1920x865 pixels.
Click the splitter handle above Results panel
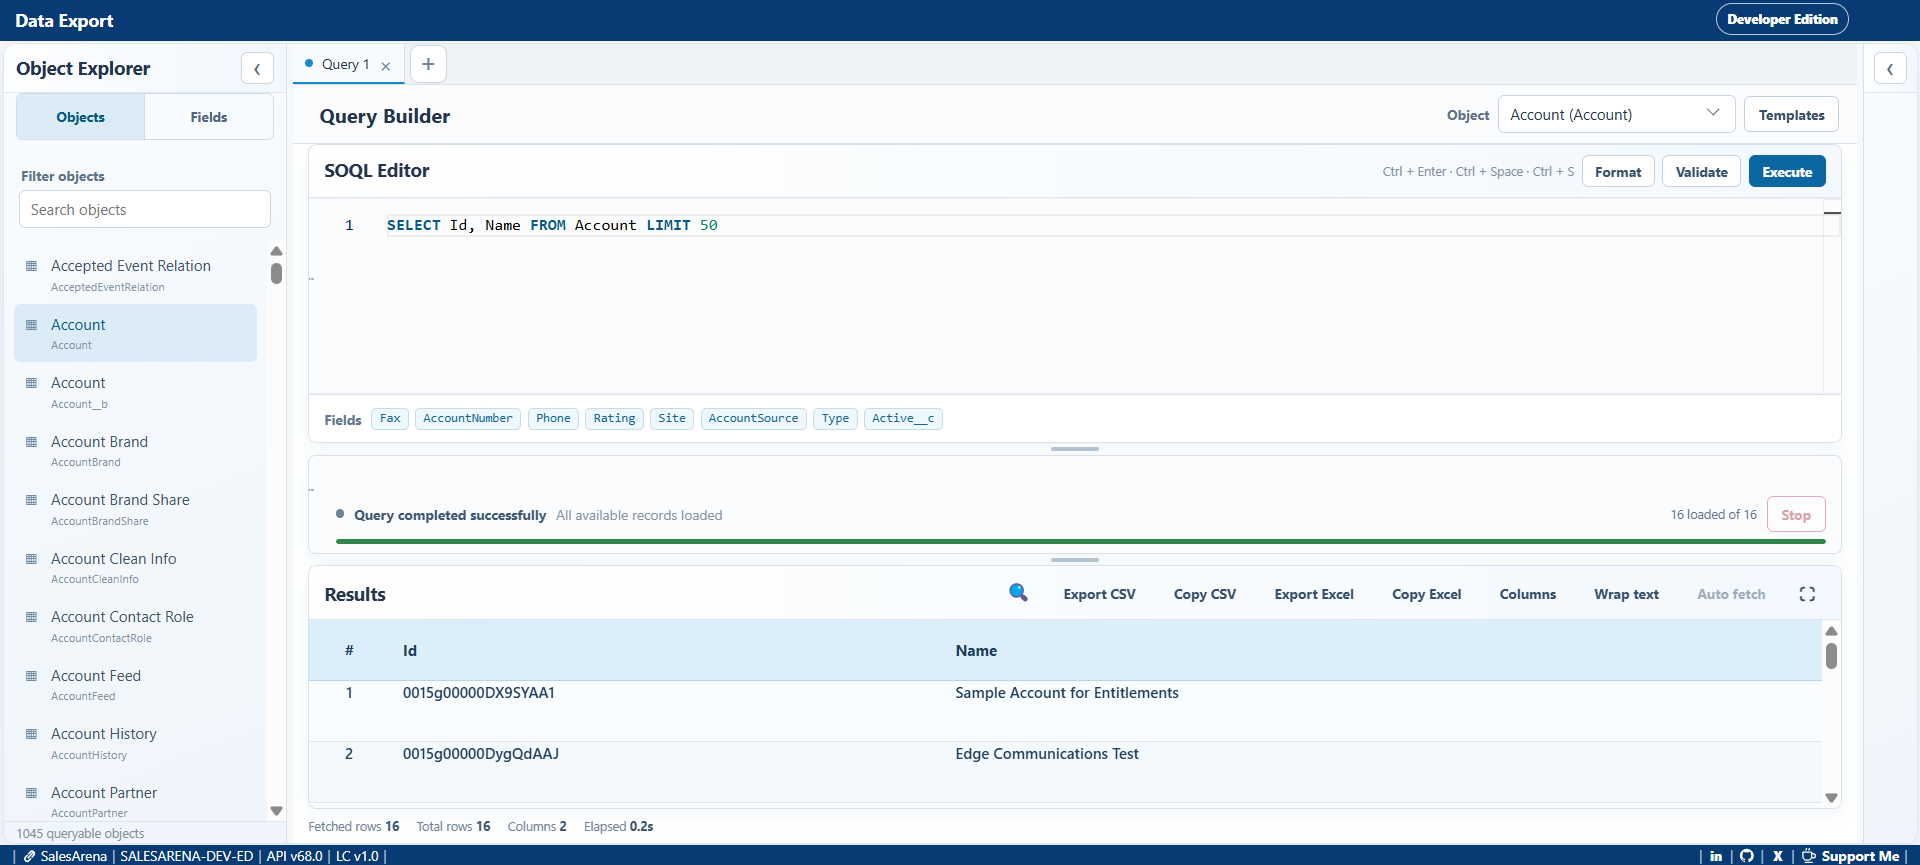click(1075, 560)
